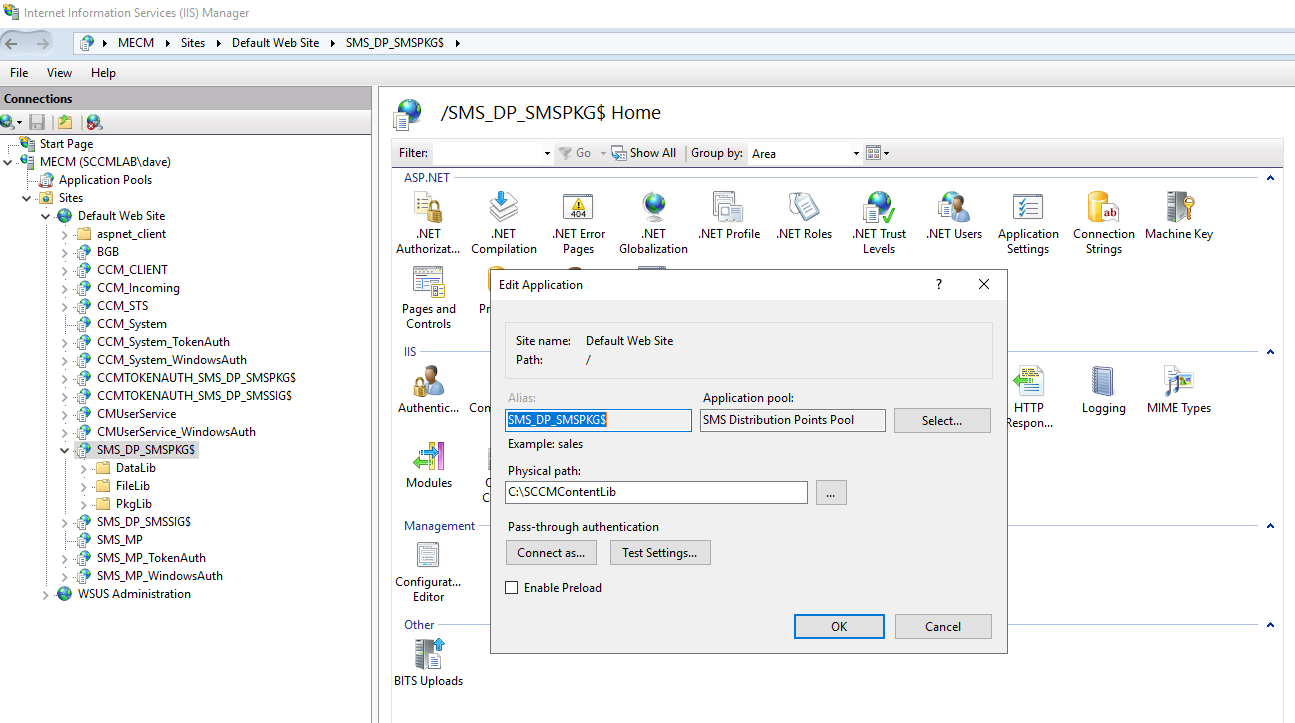Select SMS_DP_SMSSIG$ in the tree
The width and height of the screenshot is (1295, 723).
coord(143,522)
